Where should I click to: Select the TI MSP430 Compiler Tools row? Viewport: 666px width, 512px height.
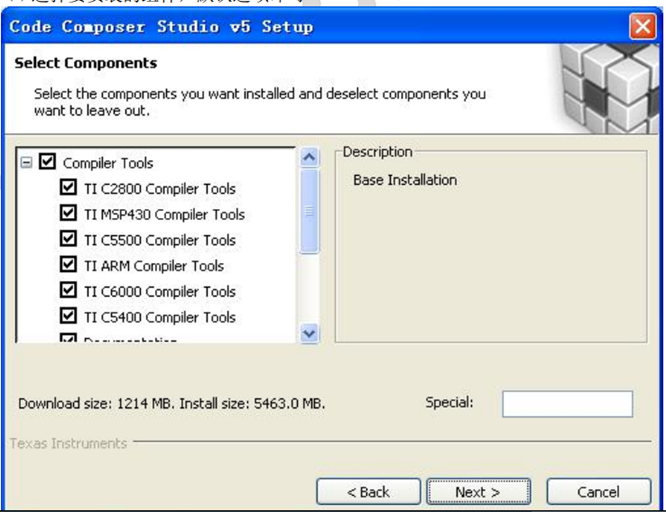164,215
